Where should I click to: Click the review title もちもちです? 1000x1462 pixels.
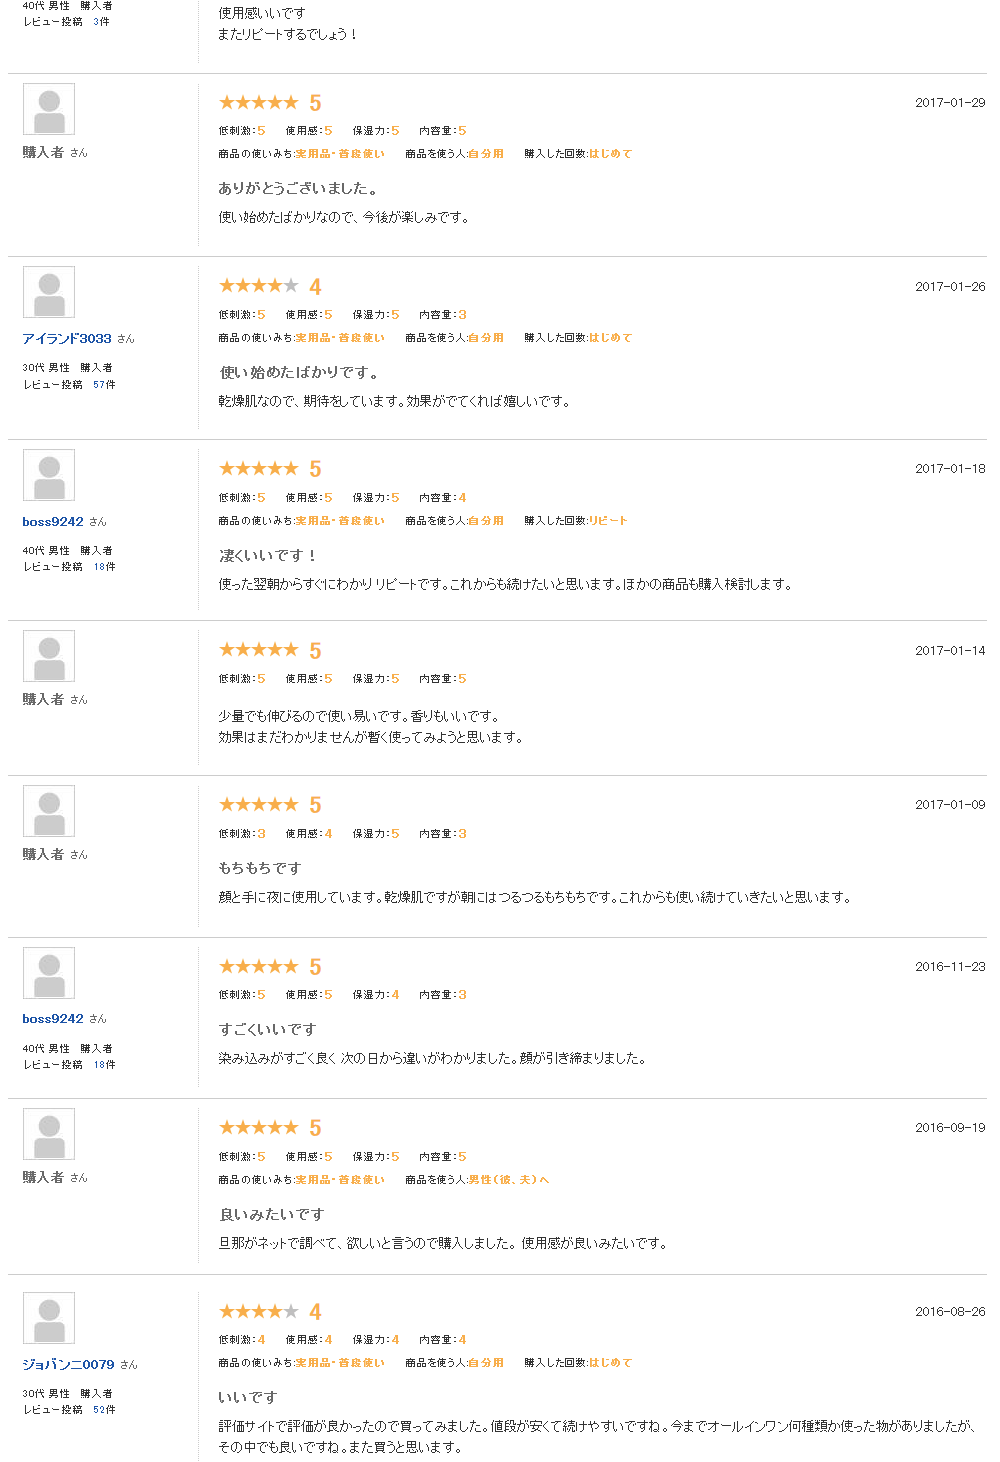tap(259, 868)
